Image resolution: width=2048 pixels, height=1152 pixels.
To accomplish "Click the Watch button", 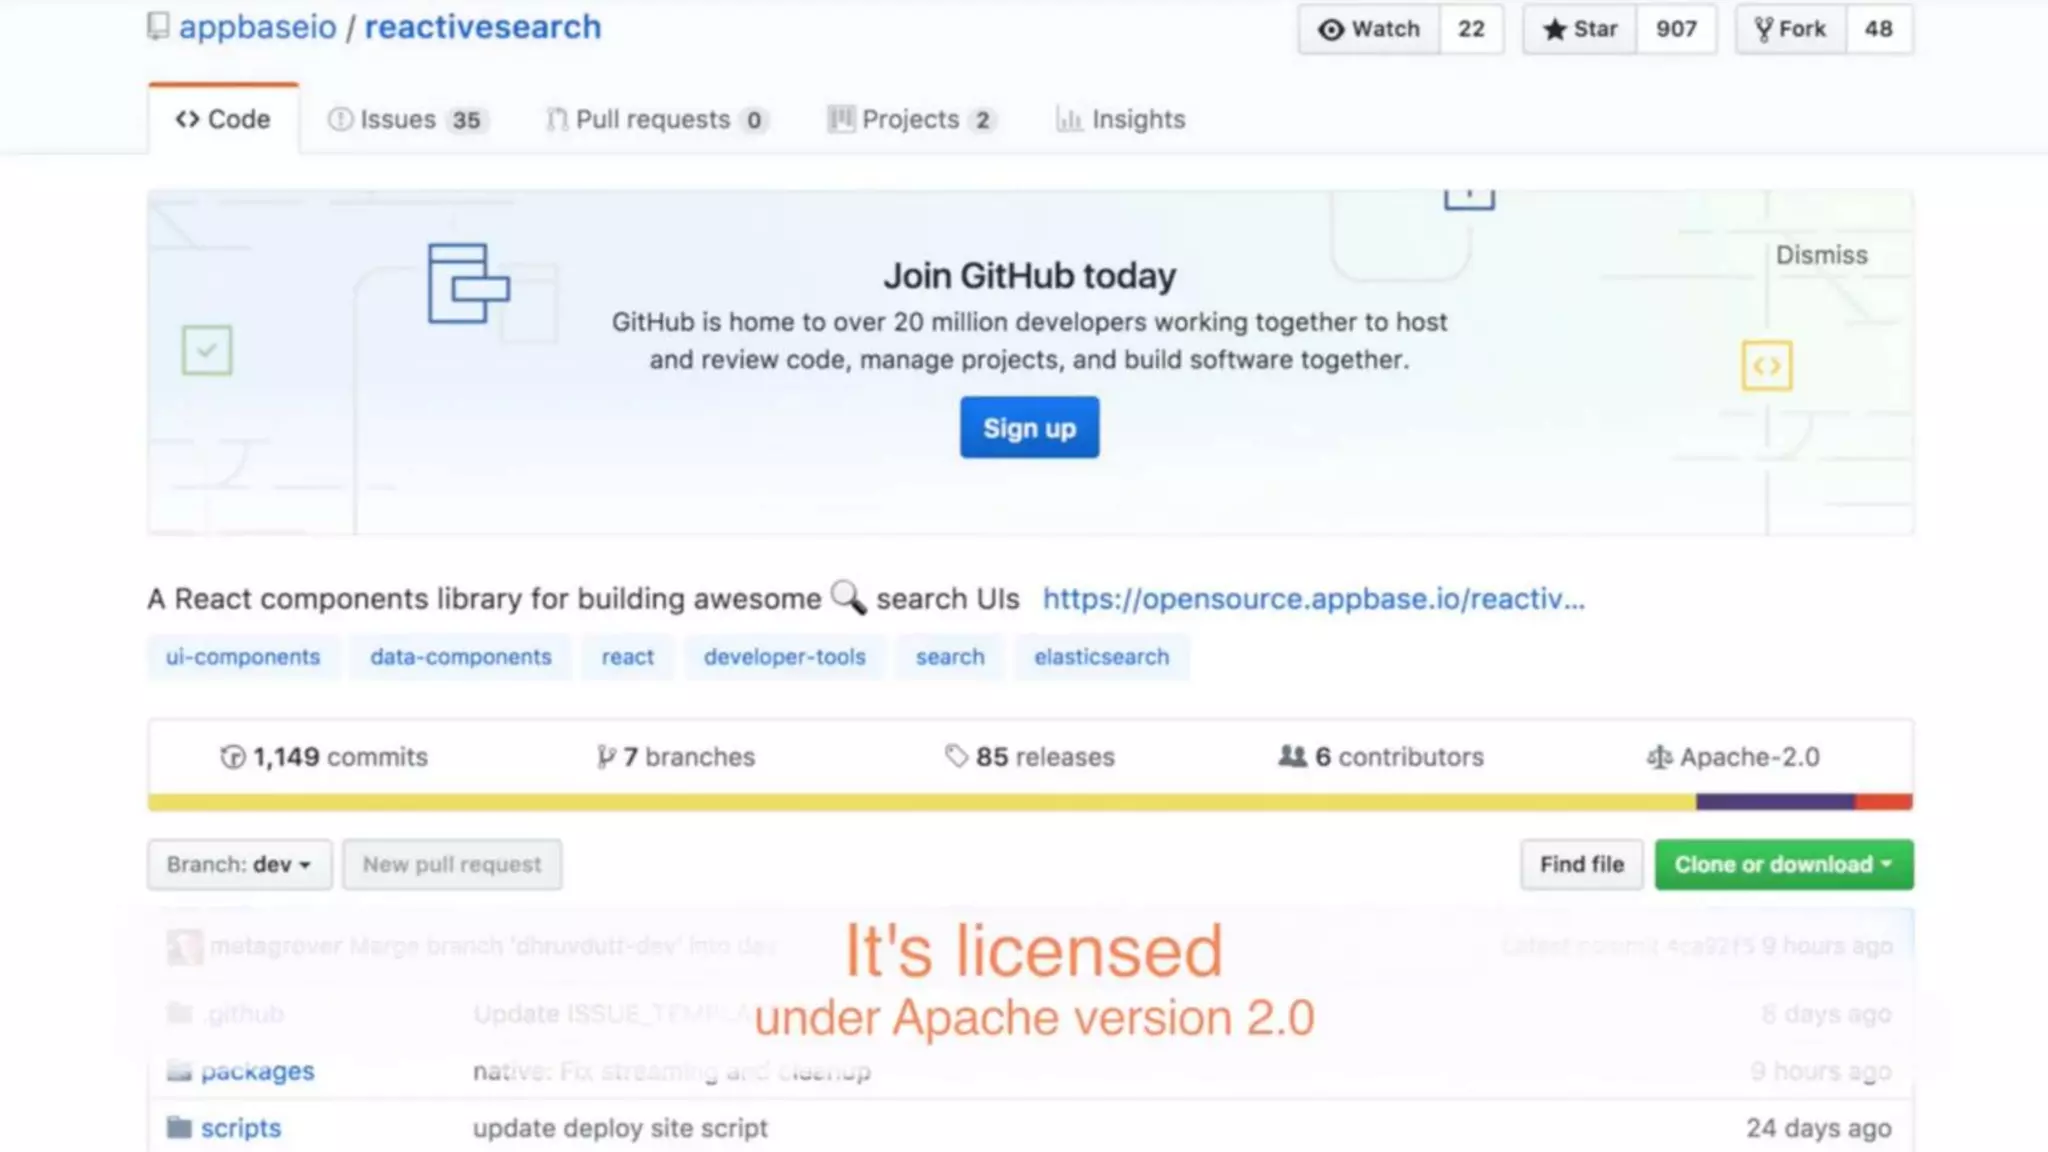I will coord(1369,29).
